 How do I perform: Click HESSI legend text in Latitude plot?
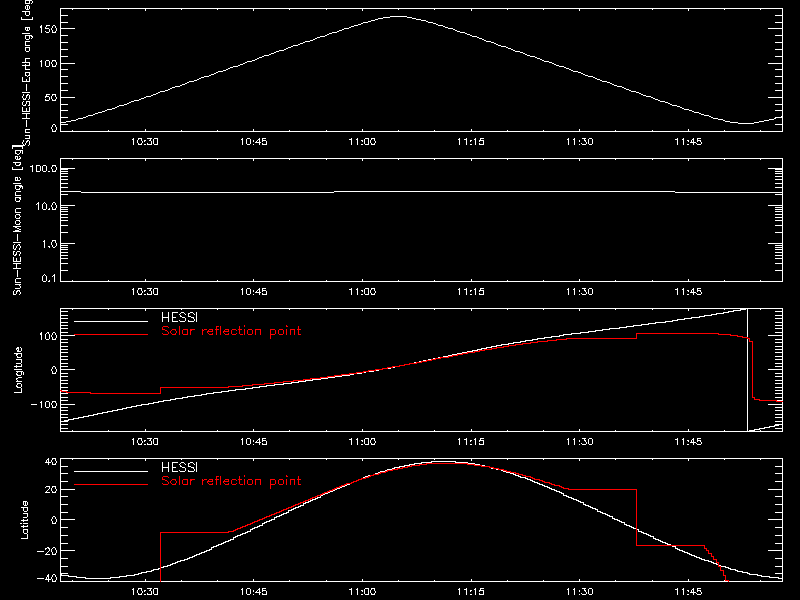coord(180,467)
